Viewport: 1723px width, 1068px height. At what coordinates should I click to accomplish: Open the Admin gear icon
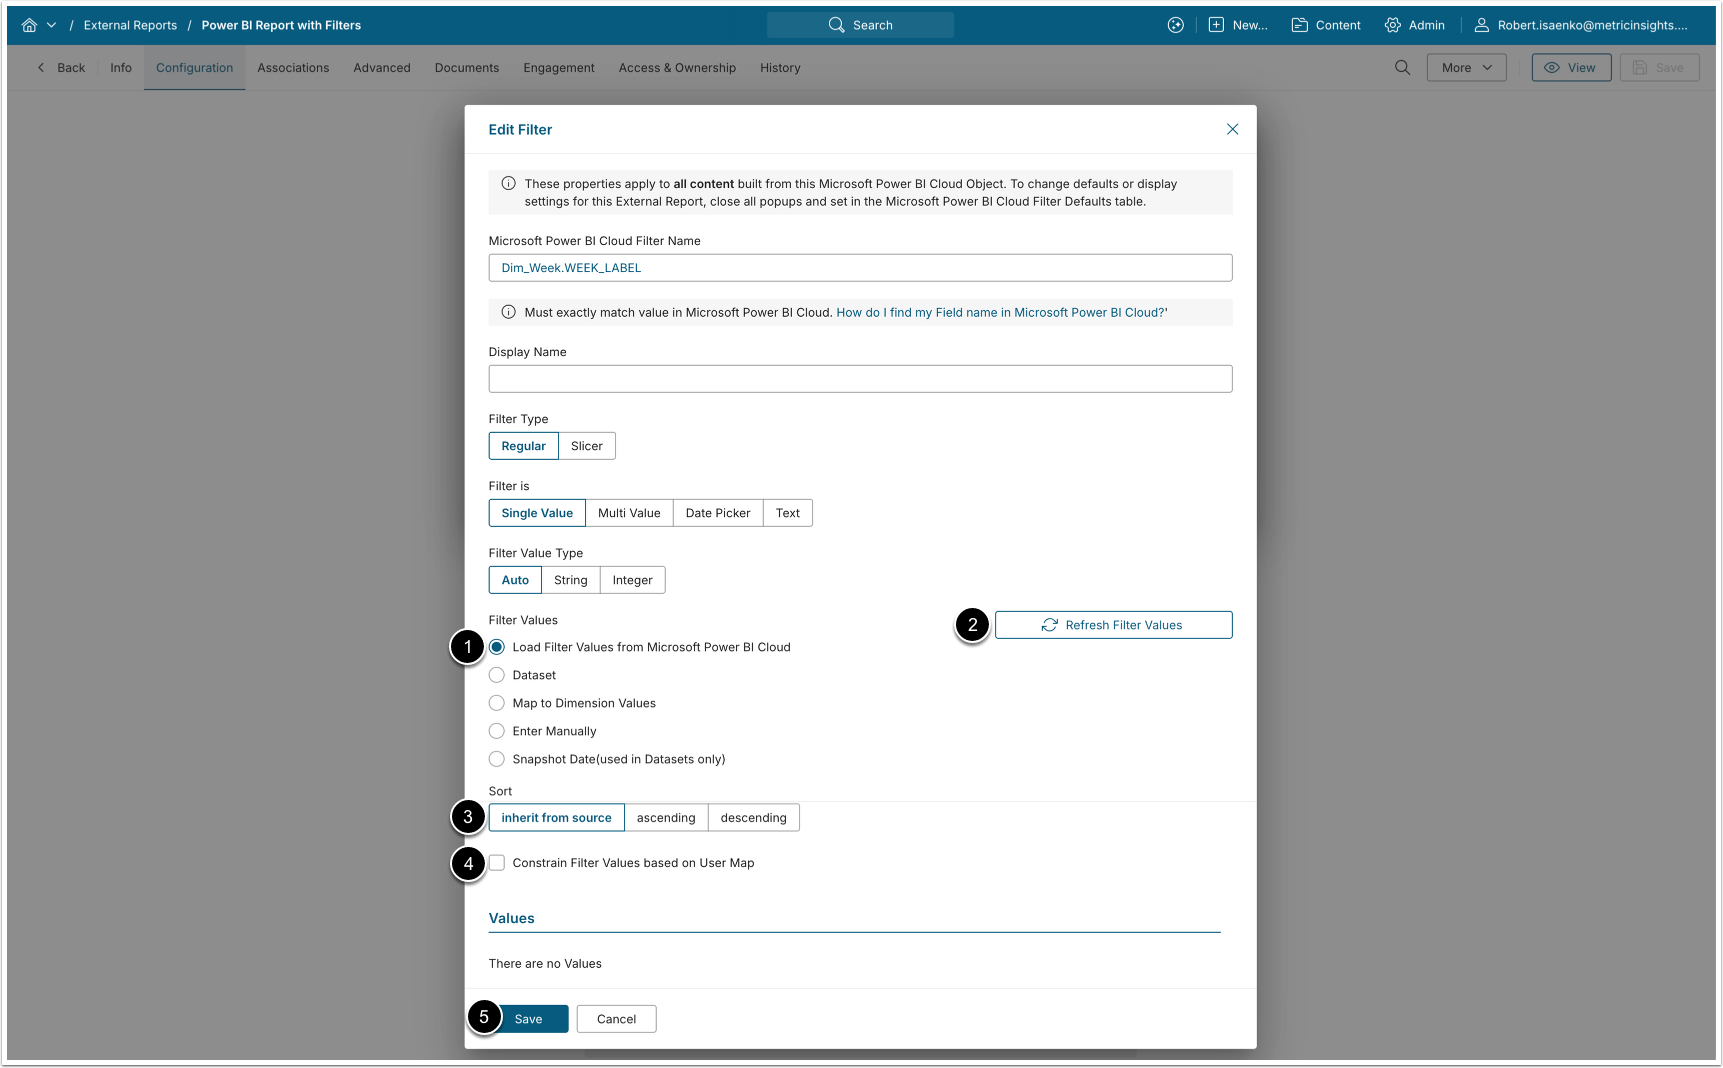click(x=1392, y=25)
